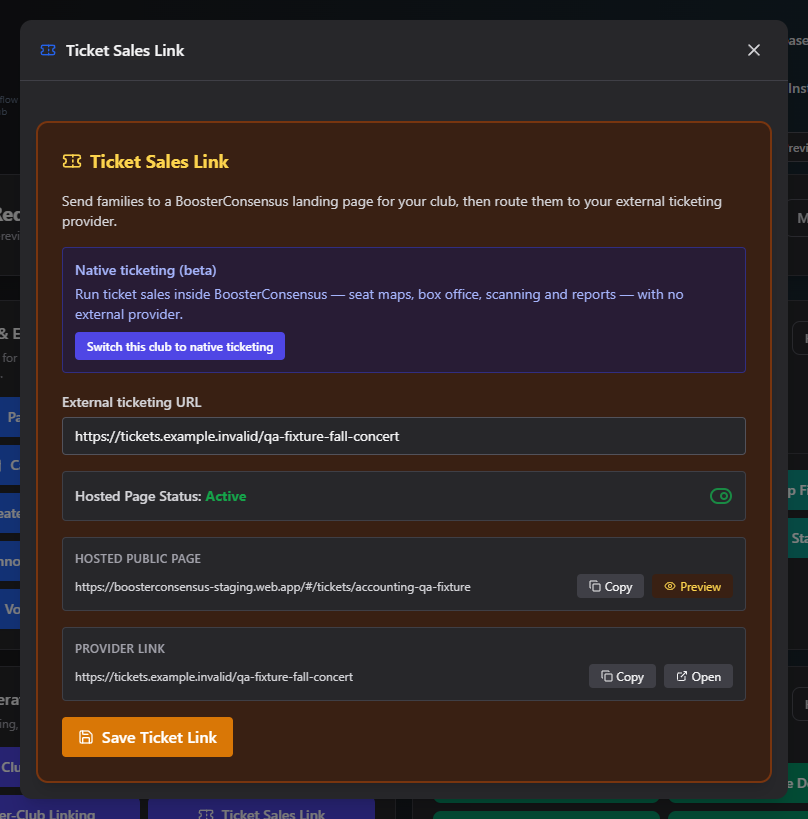Switch this club to native ticketing
Viewport: 808px width, 819px height.
180,346
